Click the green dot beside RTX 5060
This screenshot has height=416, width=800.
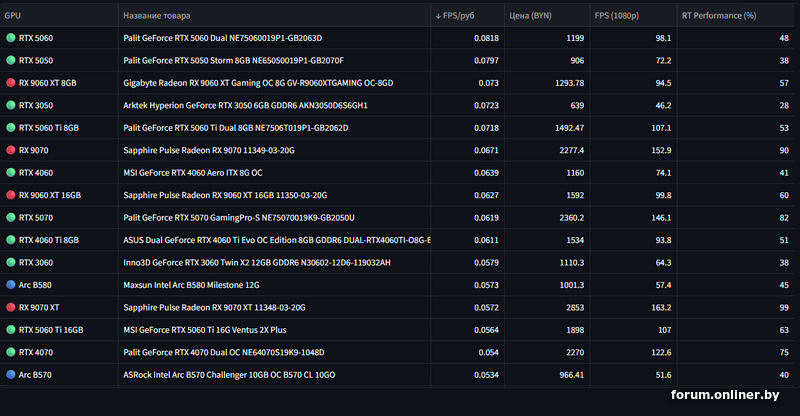tap(11, 38)
